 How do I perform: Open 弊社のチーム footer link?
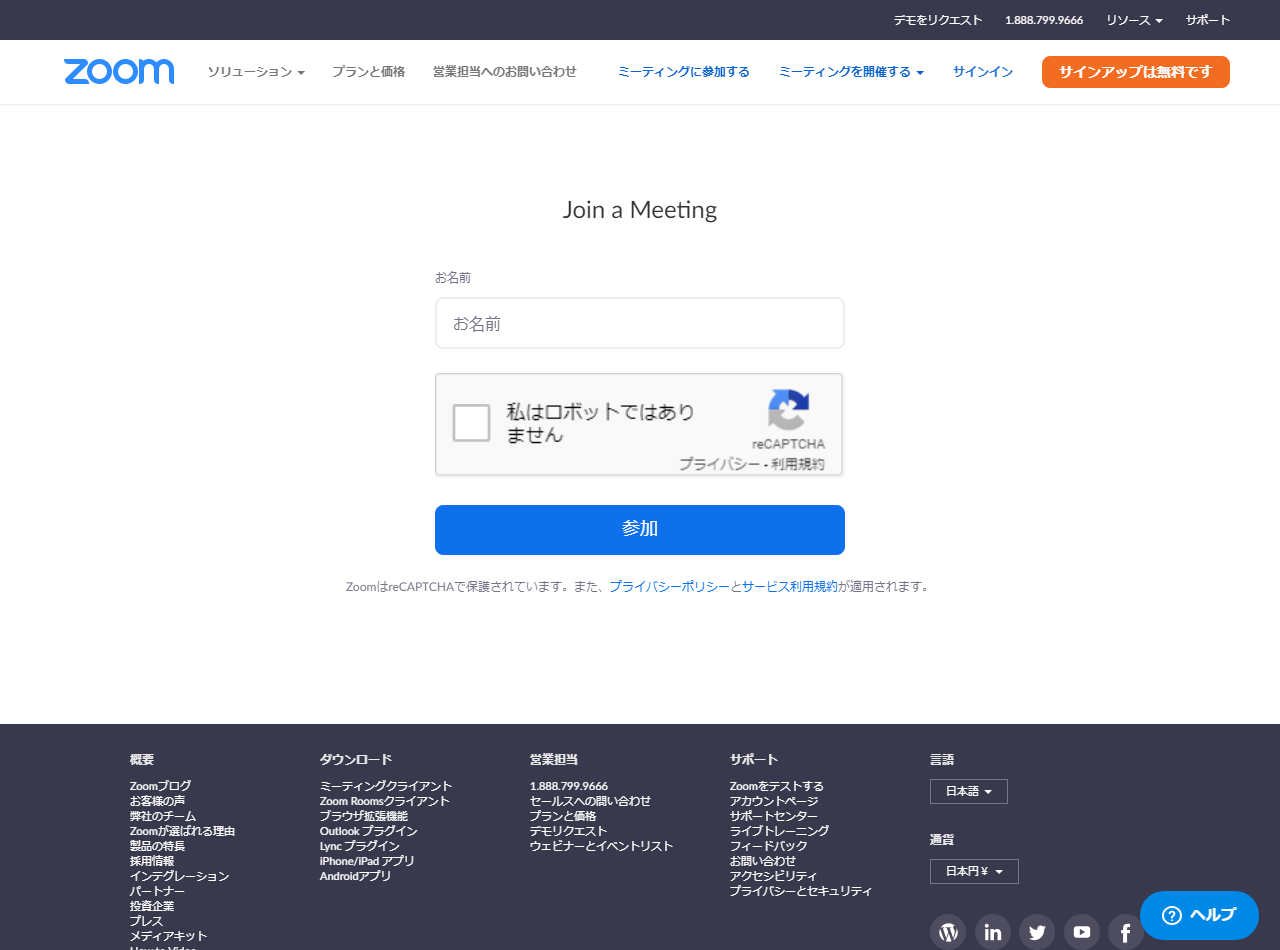pos(163,816)
